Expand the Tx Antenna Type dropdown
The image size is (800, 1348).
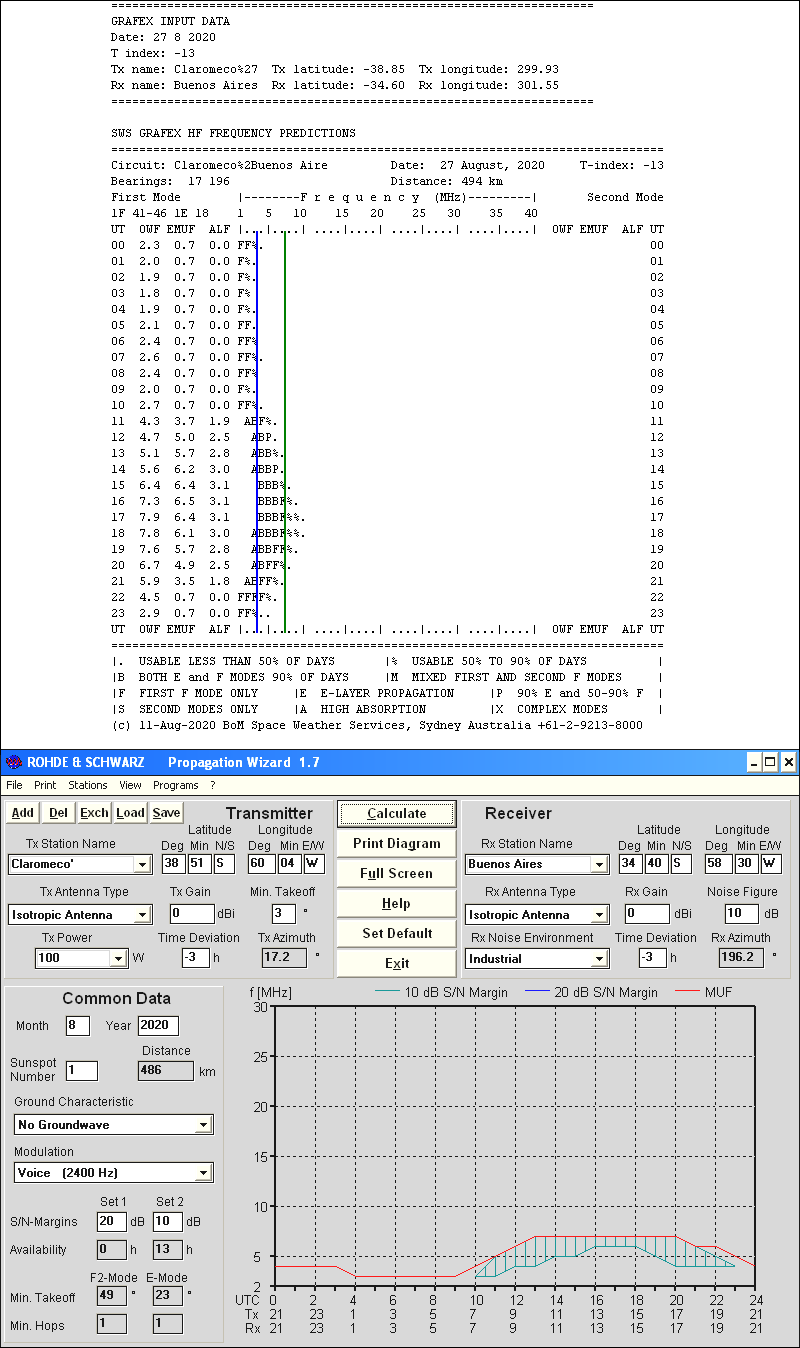142,914
